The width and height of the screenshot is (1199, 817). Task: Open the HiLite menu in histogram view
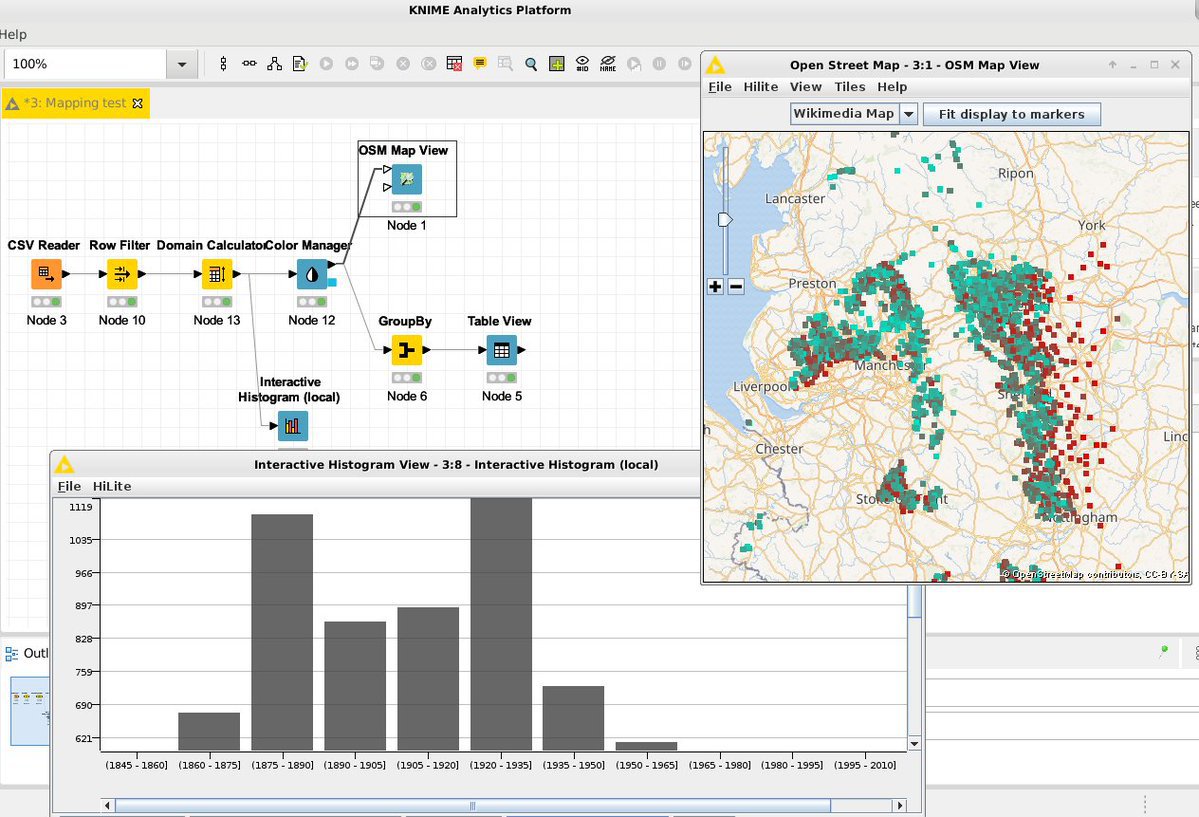point(112,486)
